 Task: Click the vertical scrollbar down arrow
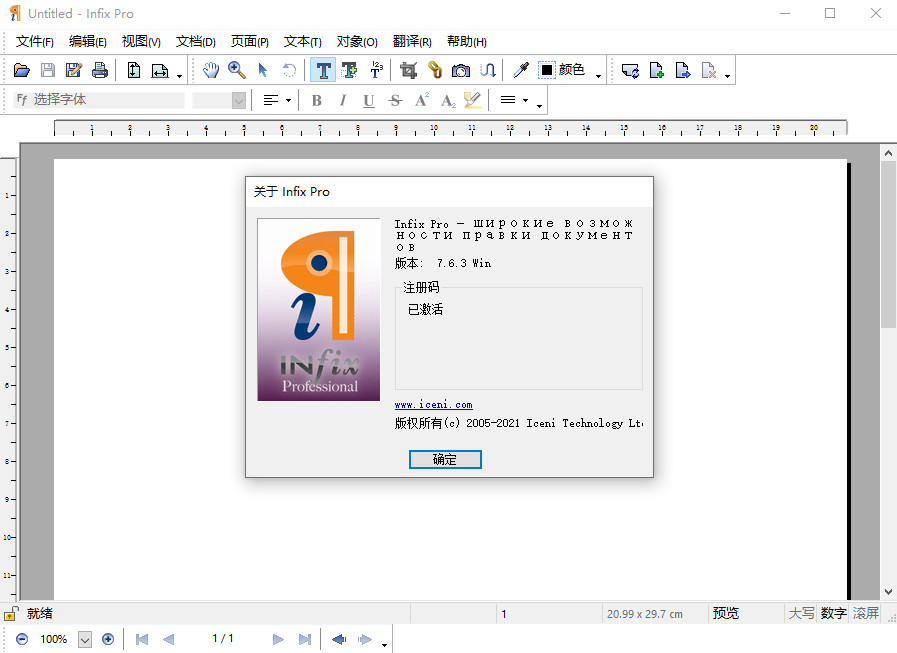[888, 592]
